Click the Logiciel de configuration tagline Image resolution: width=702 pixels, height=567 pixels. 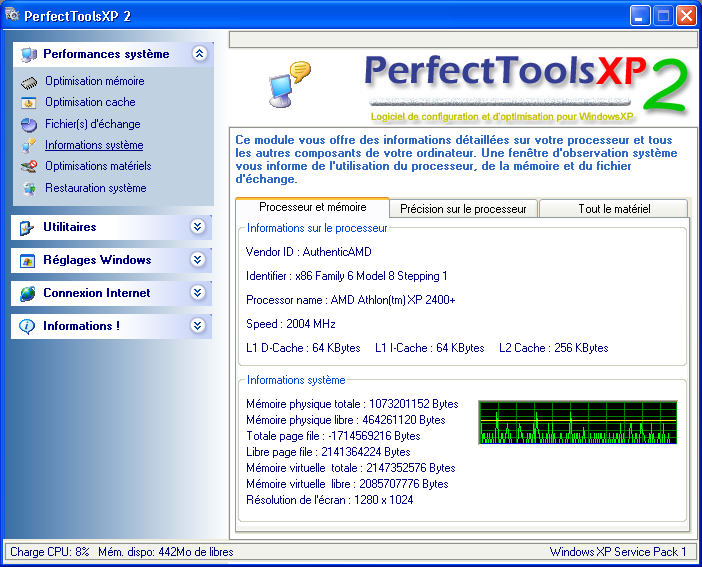tap(502, 117)
